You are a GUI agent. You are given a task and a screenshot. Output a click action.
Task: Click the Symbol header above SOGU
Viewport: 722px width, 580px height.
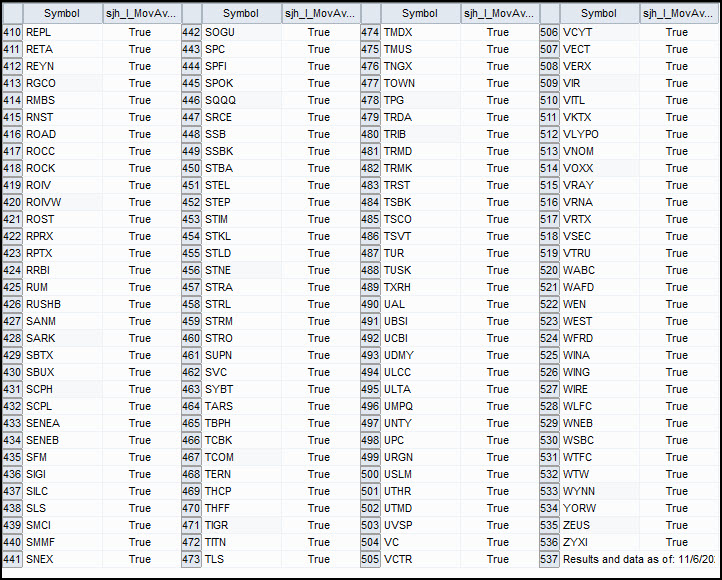(x=241, y=14)
